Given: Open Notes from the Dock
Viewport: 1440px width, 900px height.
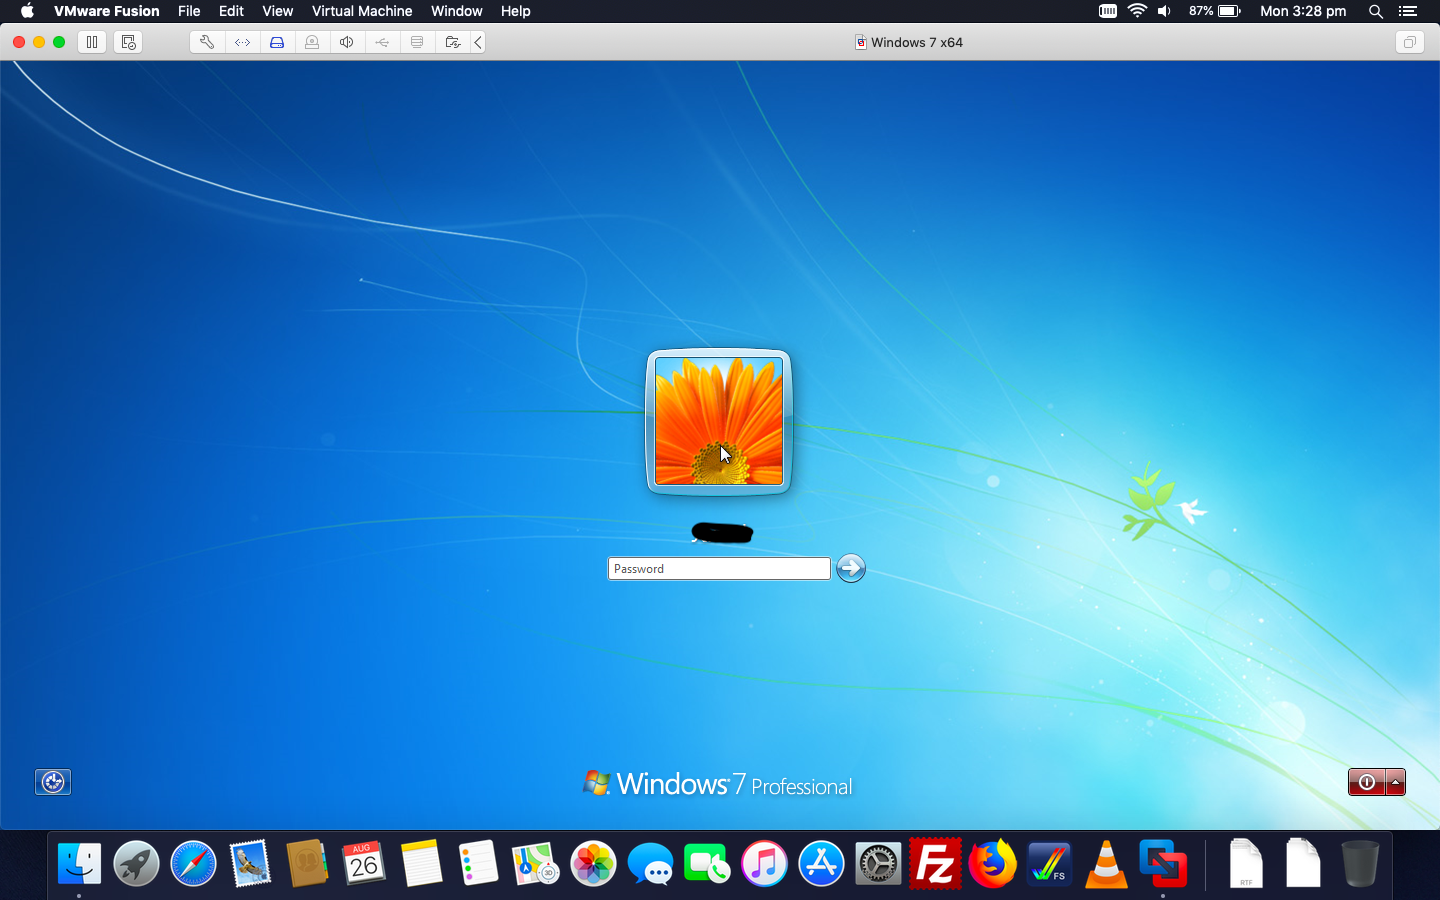Looking at the screenshot, I should [421, 863].
